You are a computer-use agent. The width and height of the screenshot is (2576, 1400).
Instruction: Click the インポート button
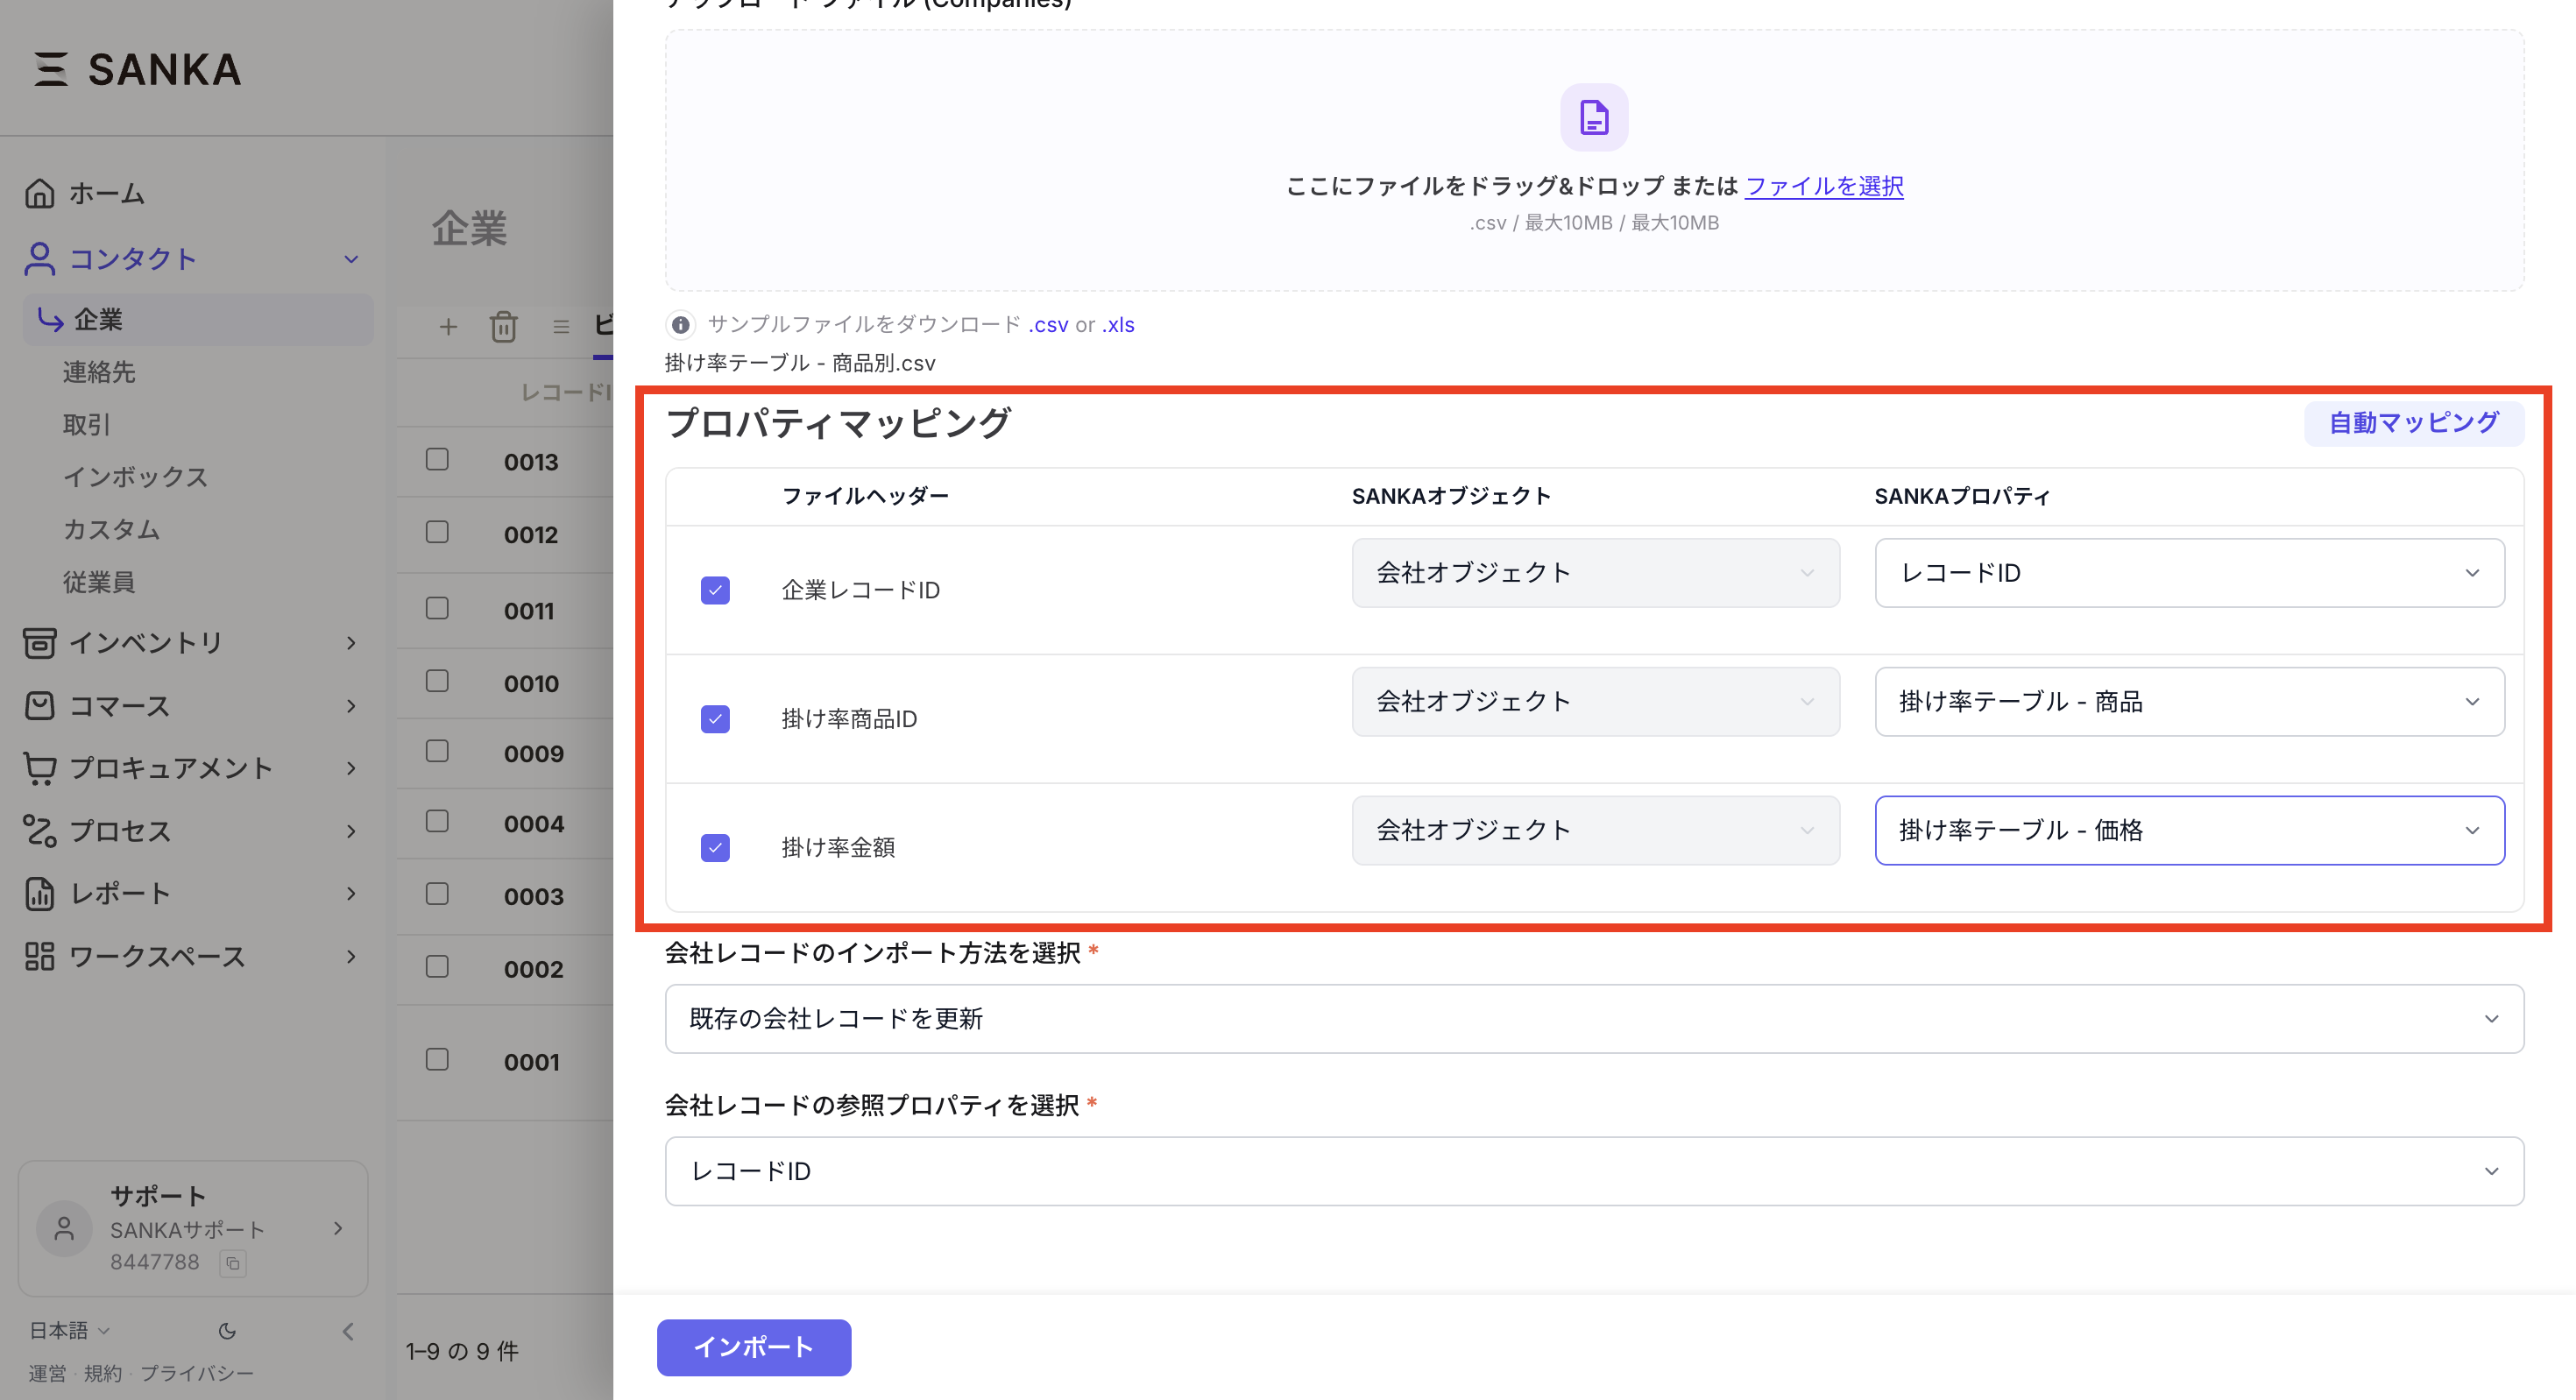[753, 1347]
